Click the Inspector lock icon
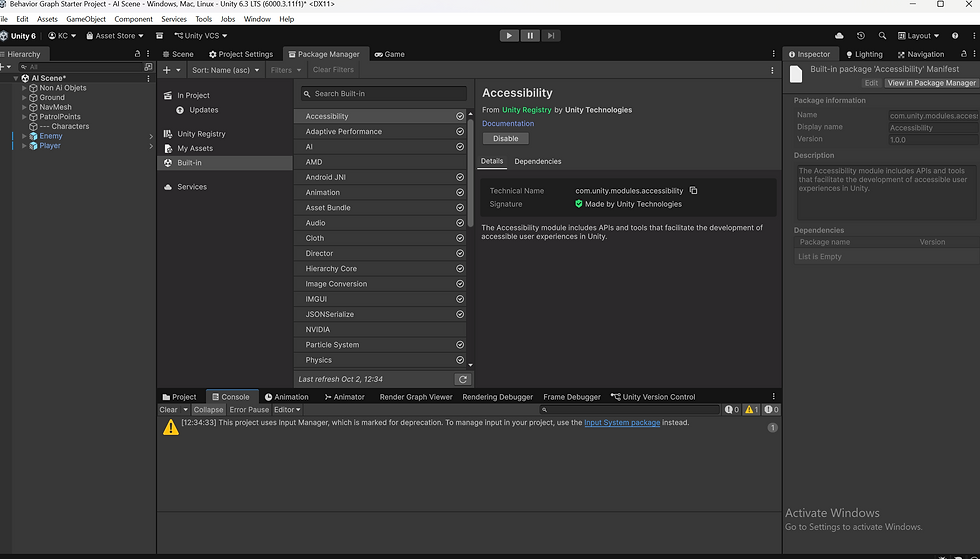 point(964,54)
